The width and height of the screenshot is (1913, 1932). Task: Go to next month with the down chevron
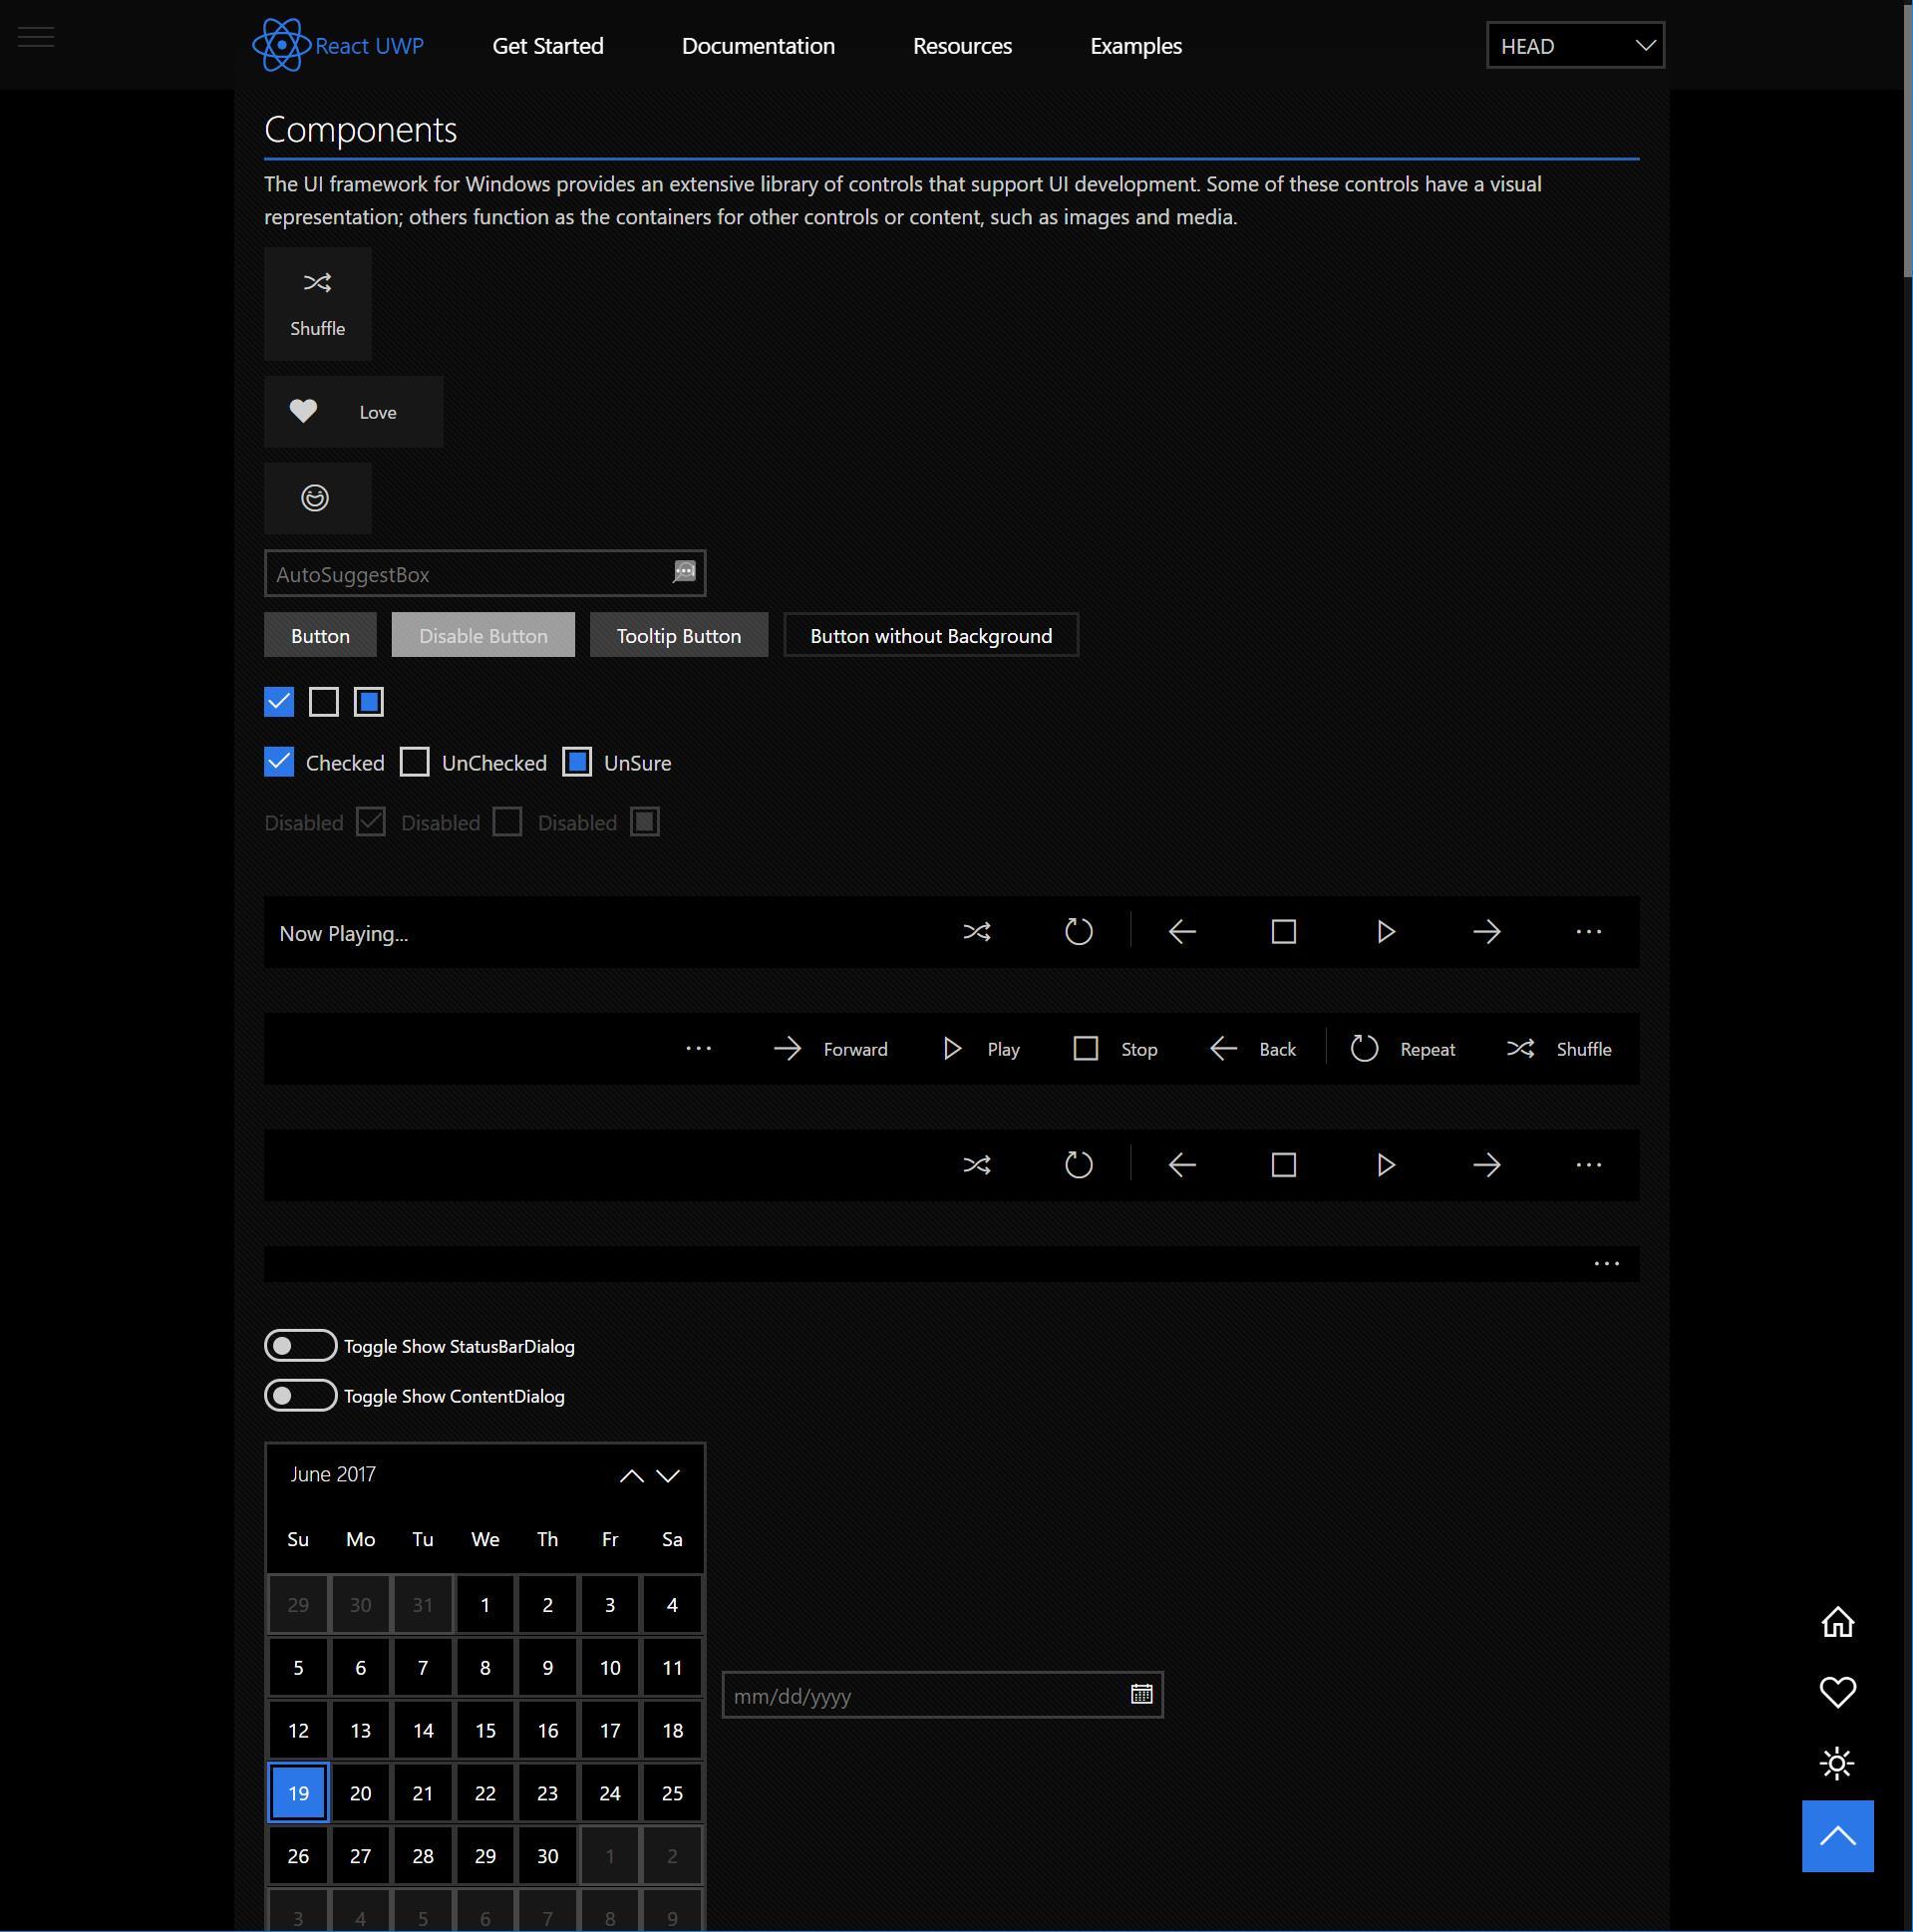click(x=667, y=1475)
